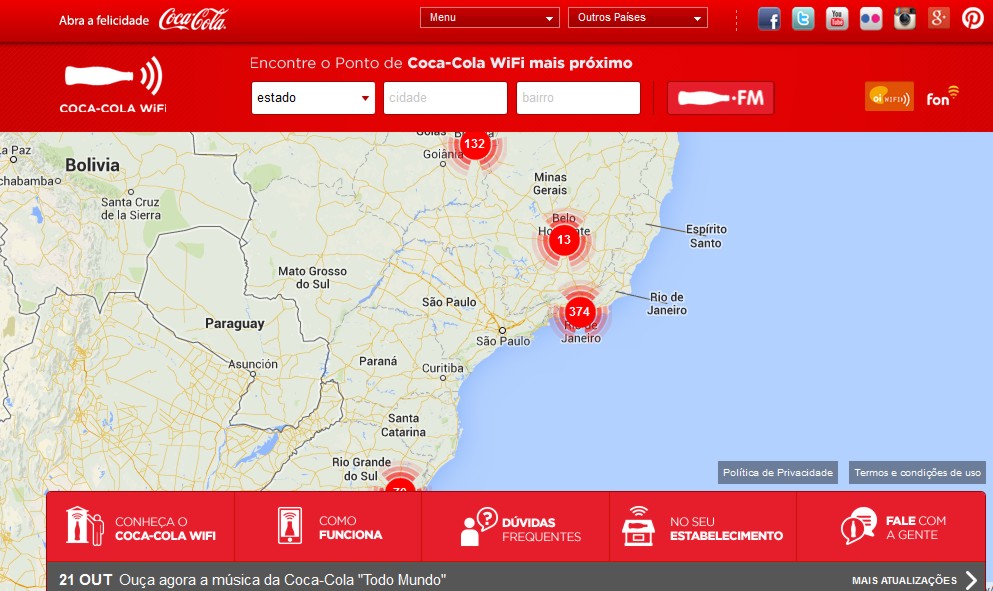Open the Todo Mundo news headline
Screen dimensions: 993x591
tap(282, 580)
